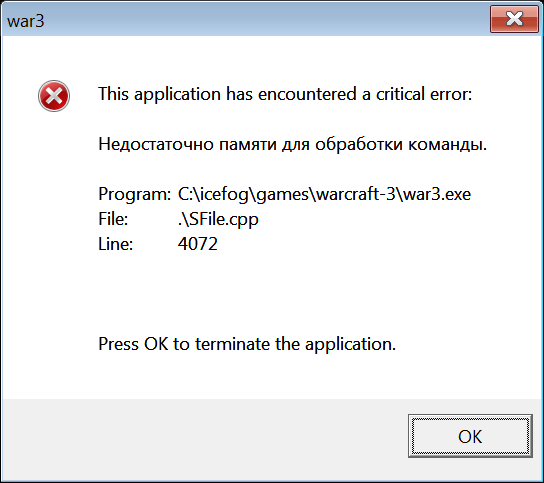The image size is (544, 483).
Task: Click the Russian out-of-memory message
Action: coord(292,144)
